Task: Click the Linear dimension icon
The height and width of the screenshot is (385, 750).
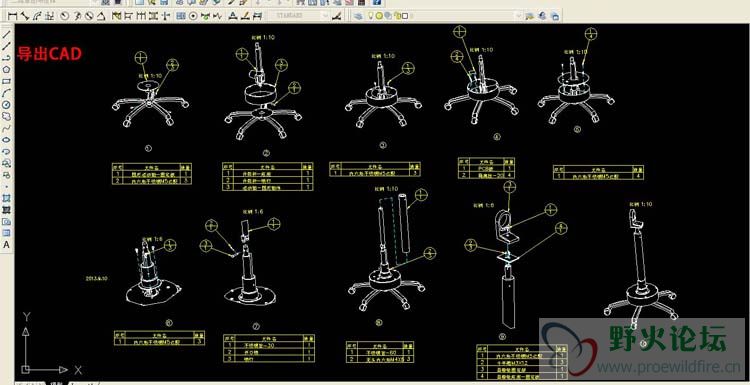Action: click(x=12, y=16)
